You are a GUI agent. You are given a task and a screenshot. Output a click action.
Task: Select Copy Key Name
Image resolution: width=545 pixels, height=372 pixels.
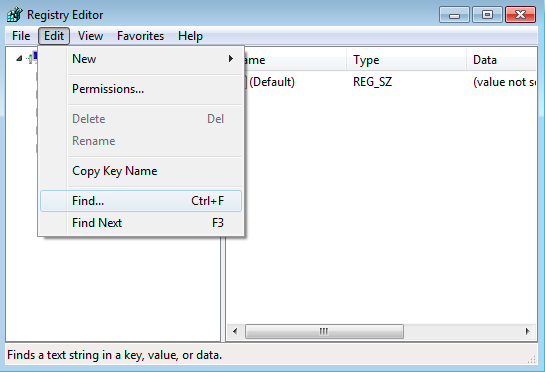(x=141, y=171)
